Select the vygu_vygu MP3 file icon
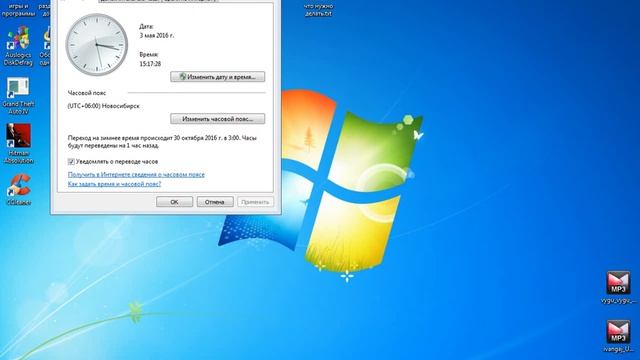This screenshot has height=360, width=640. click(618, 287)
